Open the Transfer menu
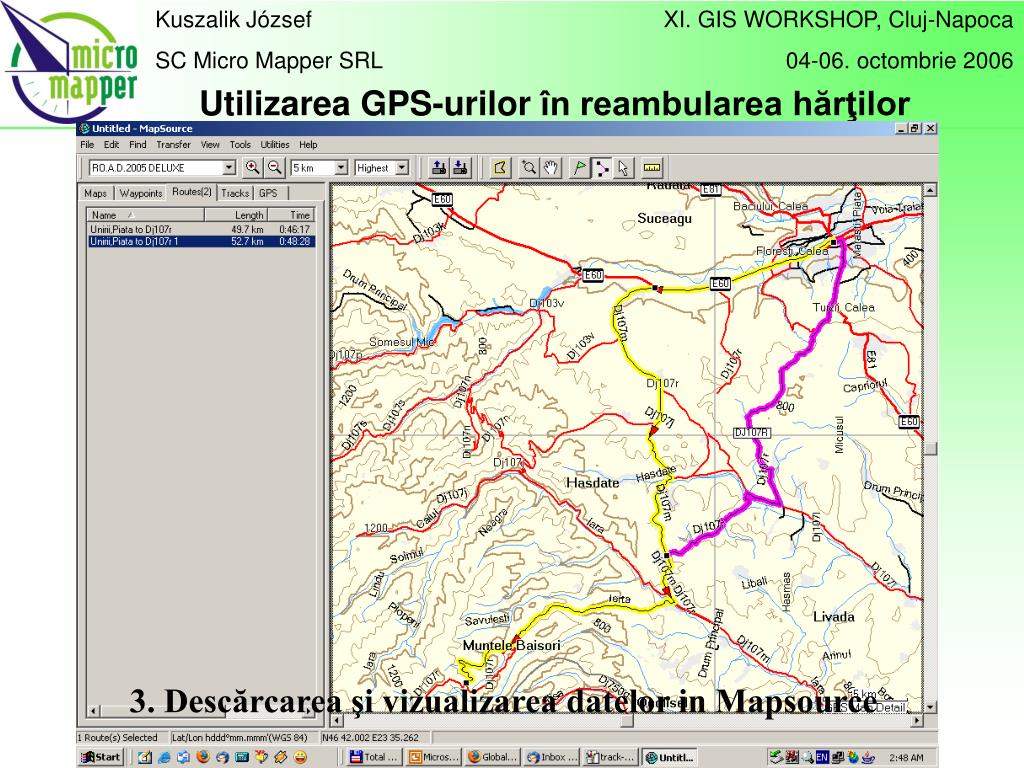 tap(173, 144)
